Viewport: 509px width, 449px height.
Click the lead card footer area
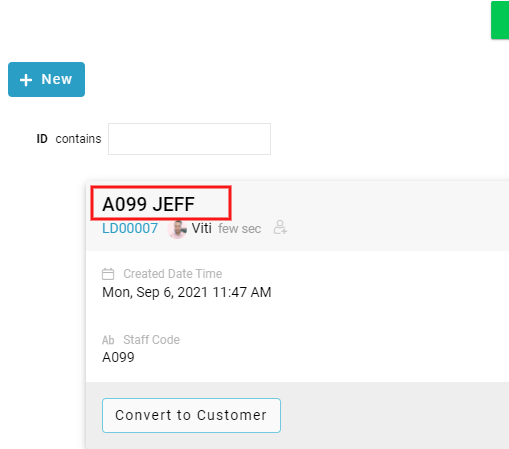tap(297, 415)
